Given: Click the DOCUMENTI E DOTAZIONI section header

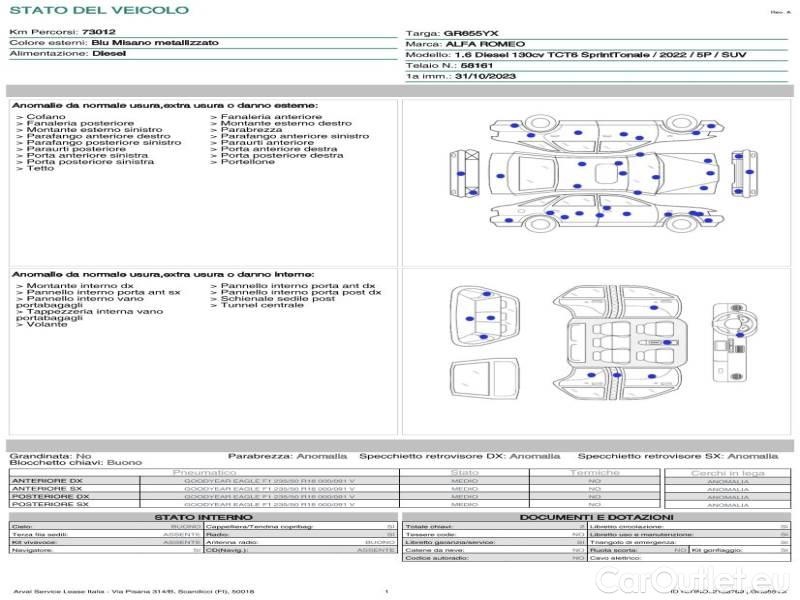Looking at the screenshot, I should [596, 517].
